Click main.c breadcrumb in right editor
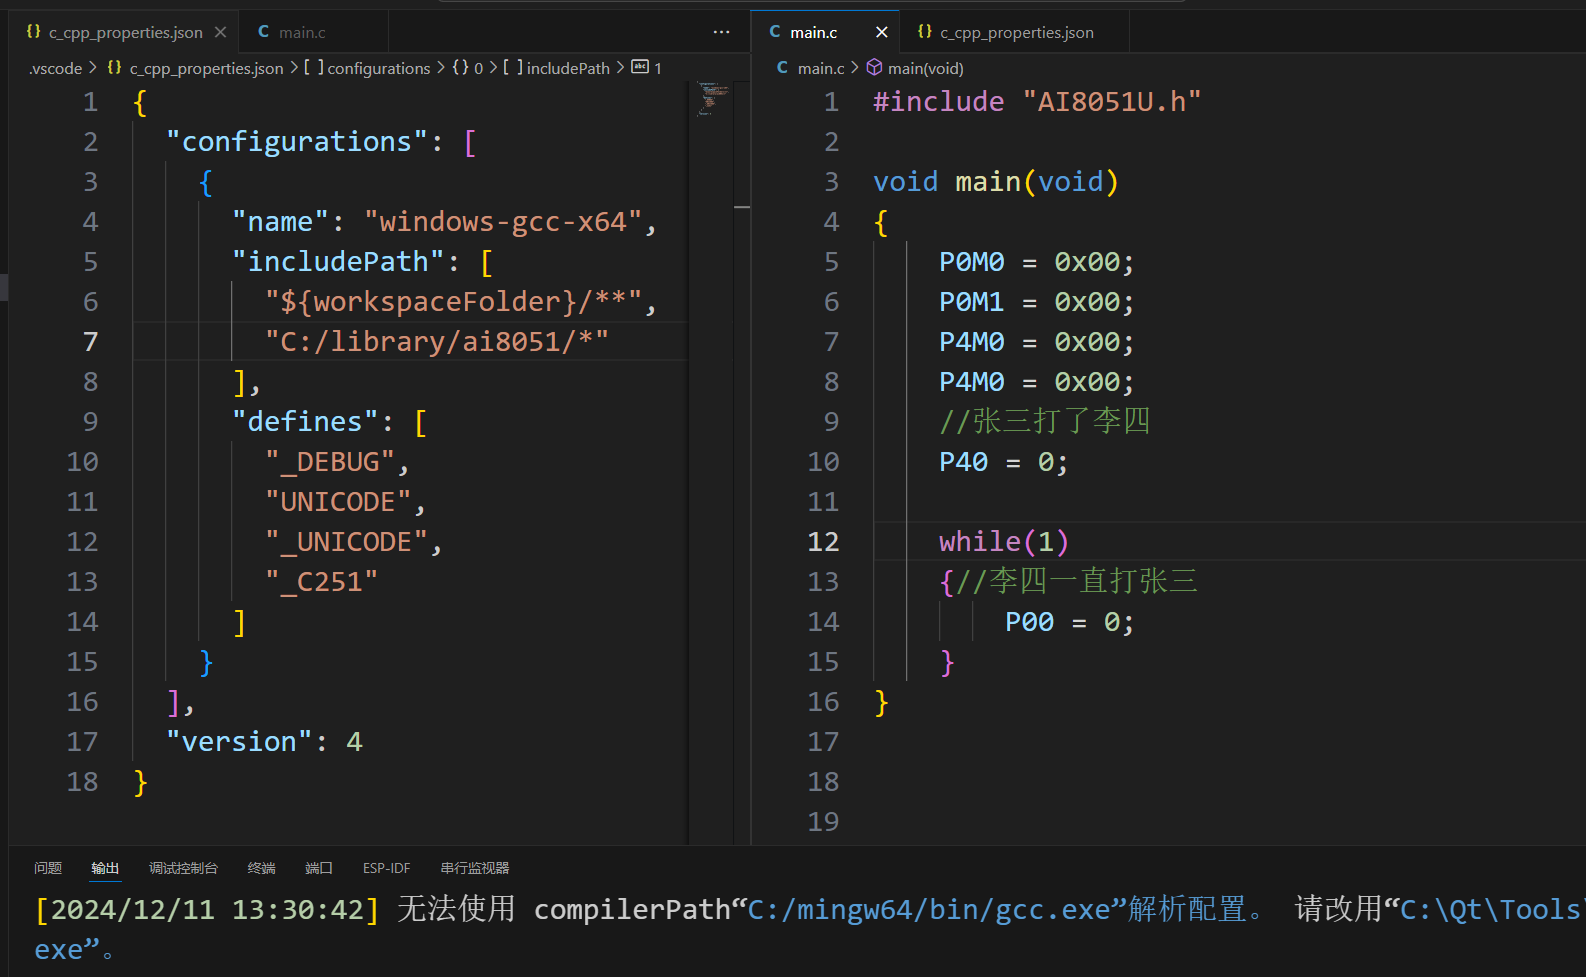The width and height of the screenshot is (1586, 977). point(820,68)
